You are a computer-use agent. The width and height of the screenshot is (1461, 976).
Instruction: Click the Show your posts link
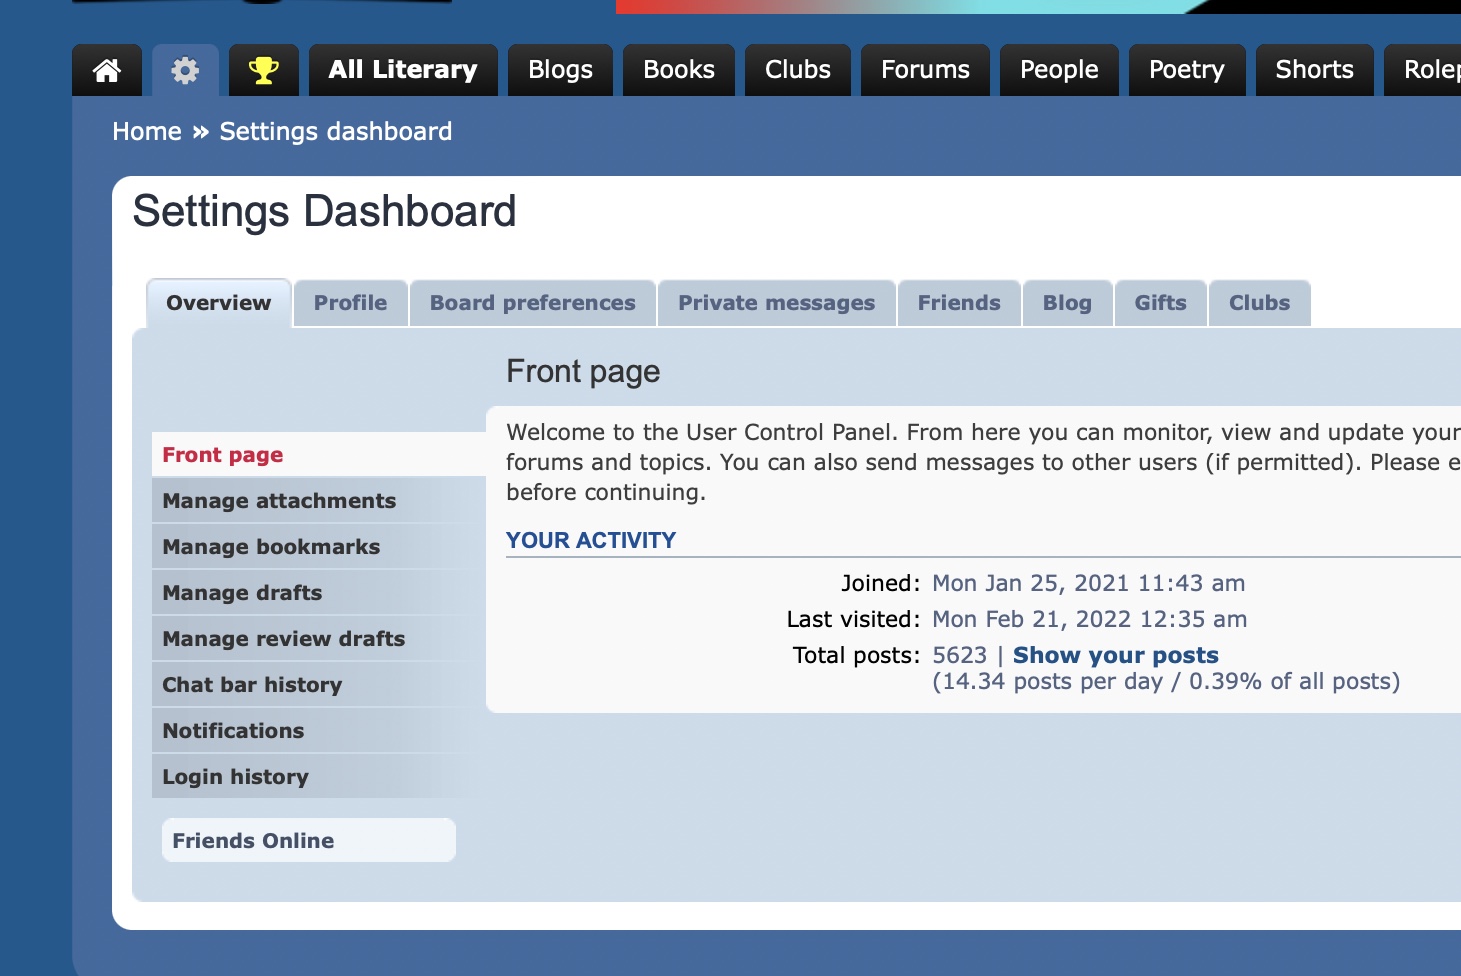1116,655
